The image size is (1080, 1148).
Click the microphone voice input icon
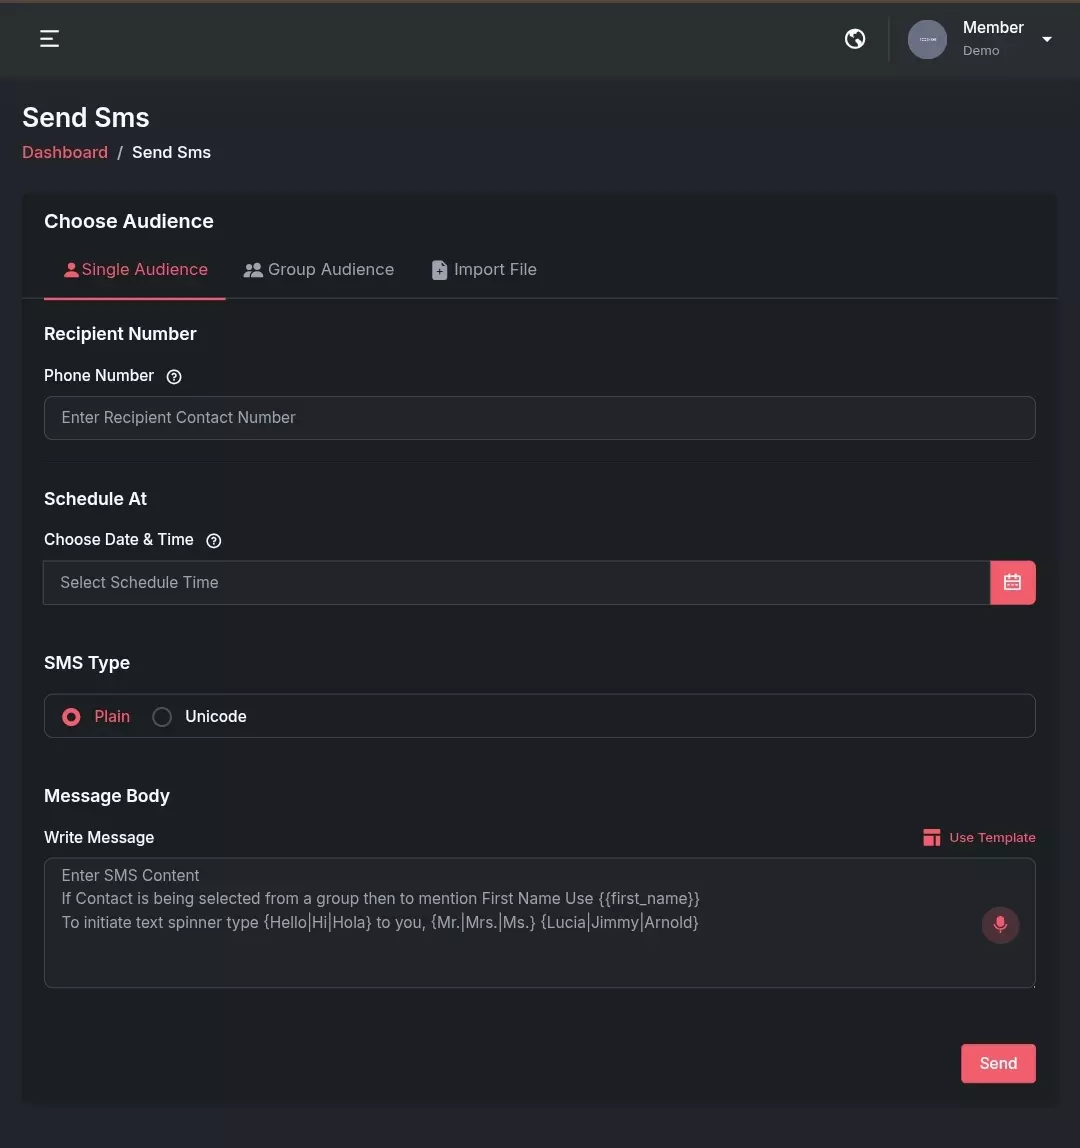pyautogui.click(x=1000, y=925)
